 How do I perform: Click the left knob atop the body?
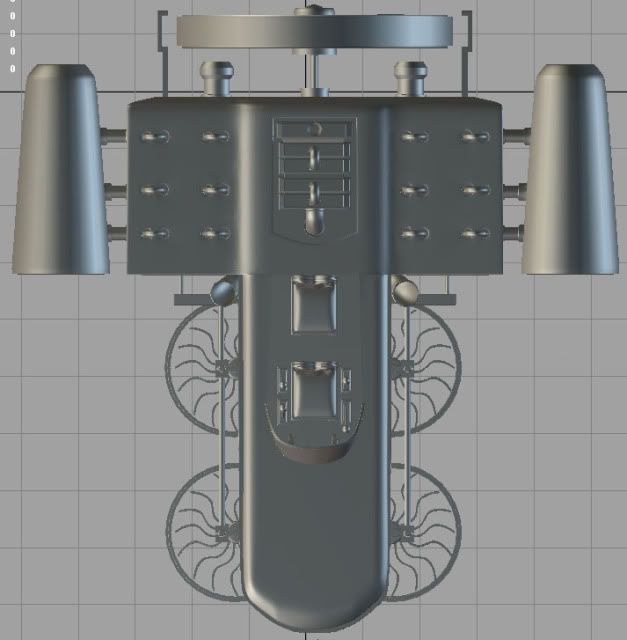click(217, 79)
